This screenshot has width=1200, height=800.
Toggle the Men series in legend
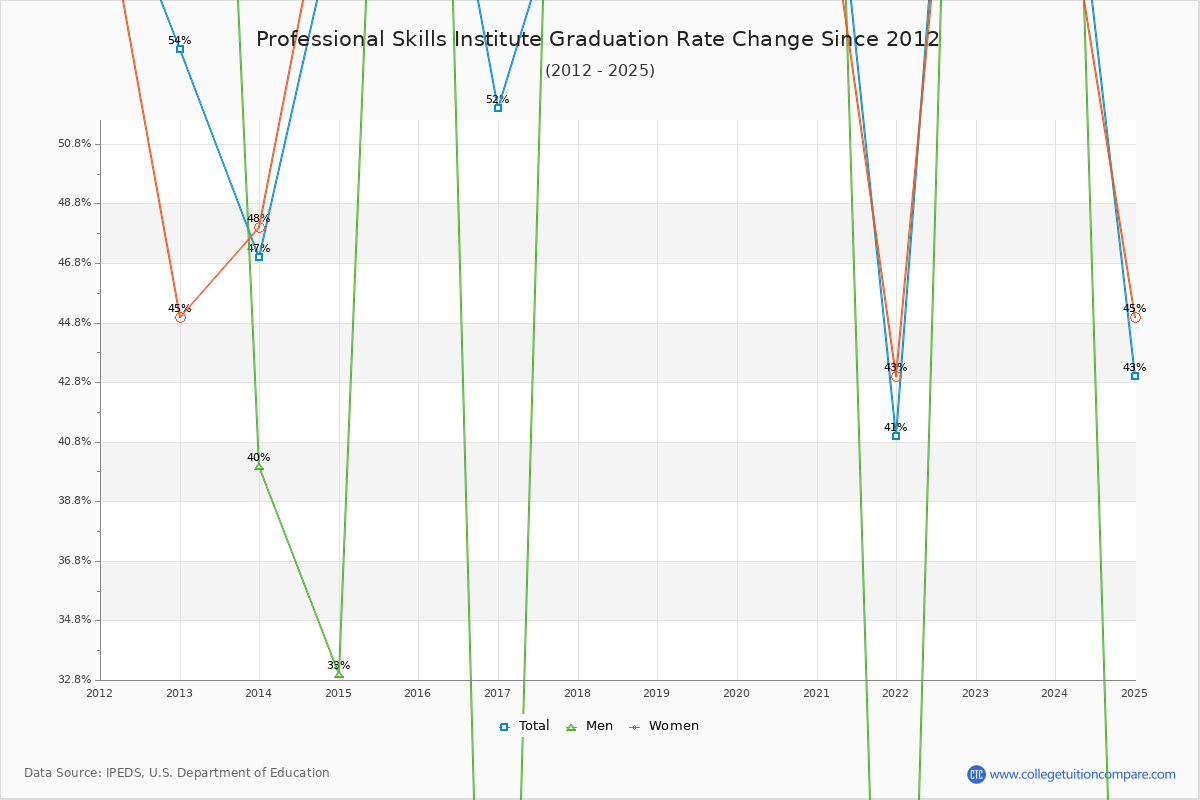(589, 726)
